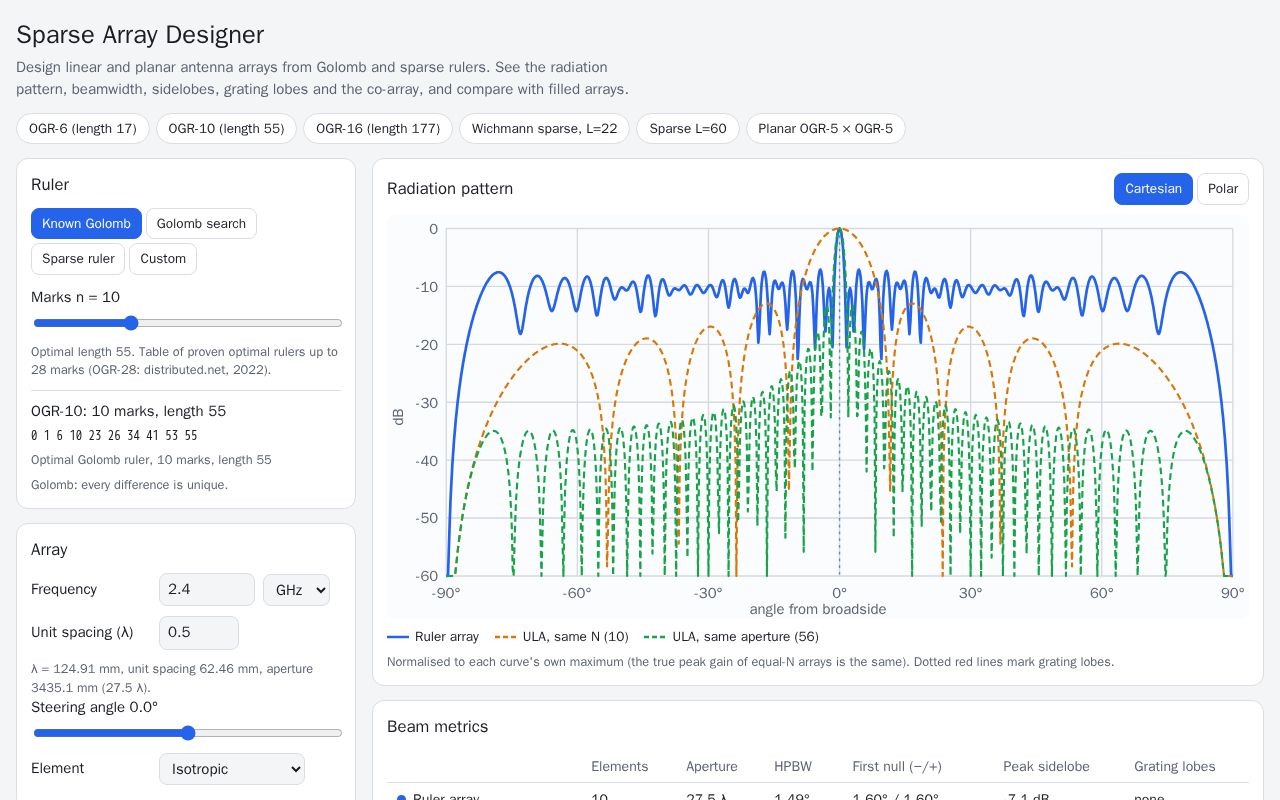Open the Element type Isotropic dropdown
This screenshot has width=1280, height=800.
point(232,769)
